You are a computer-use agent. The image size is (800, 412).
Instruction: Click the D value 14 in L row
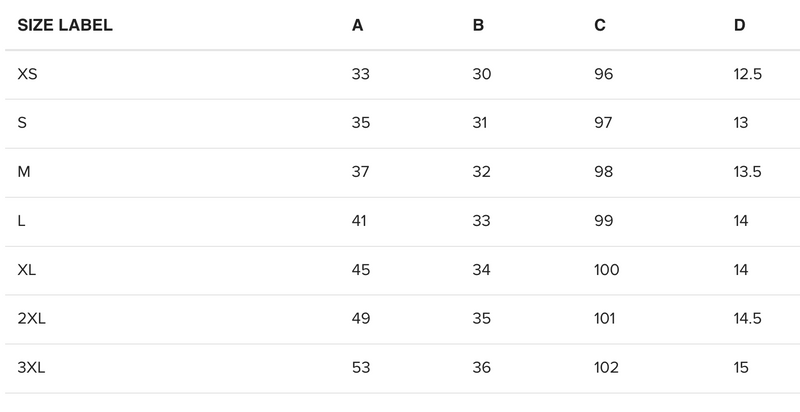(741, 221)
